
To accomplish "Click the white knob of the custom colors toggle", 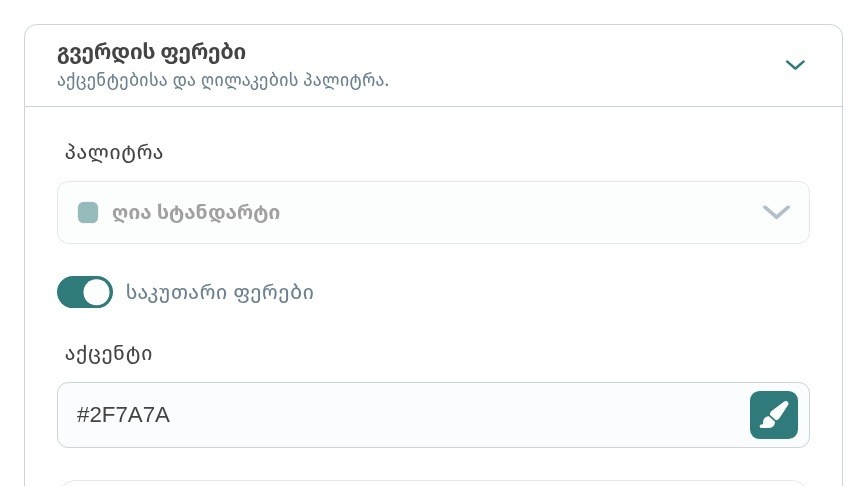I will coord(97,292).
